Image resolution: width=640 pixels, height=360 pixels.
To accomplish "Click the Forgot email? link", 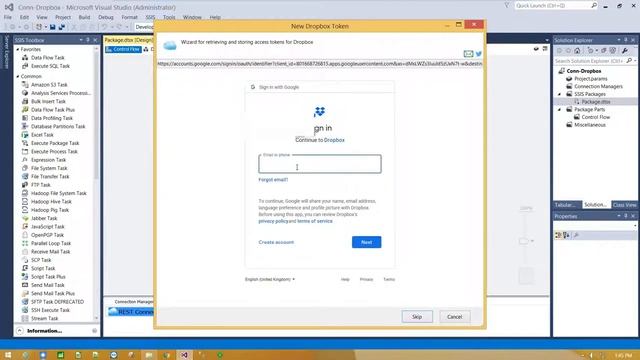I will [x=273, y=180].
